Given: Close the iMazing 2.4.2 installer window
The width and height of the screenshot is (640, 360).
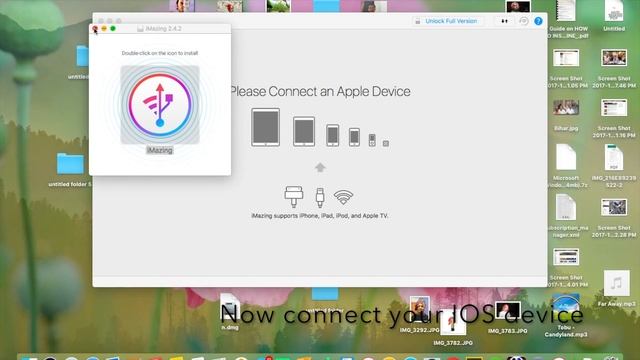Looking at the screenshot, I should pos(95,28).
